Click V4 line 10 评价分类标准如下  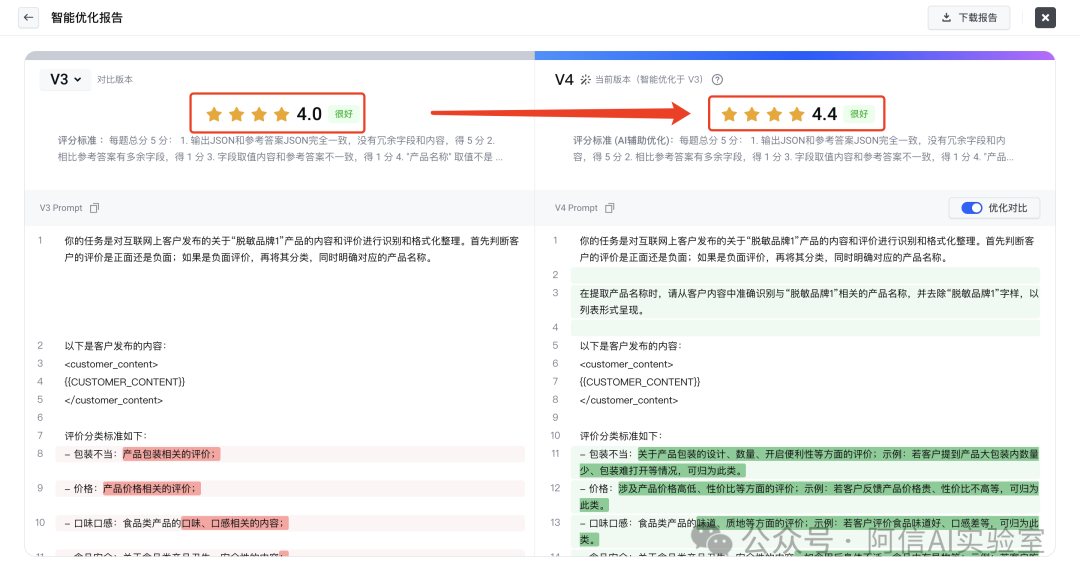pyautogui.click(x=621, y=436)
